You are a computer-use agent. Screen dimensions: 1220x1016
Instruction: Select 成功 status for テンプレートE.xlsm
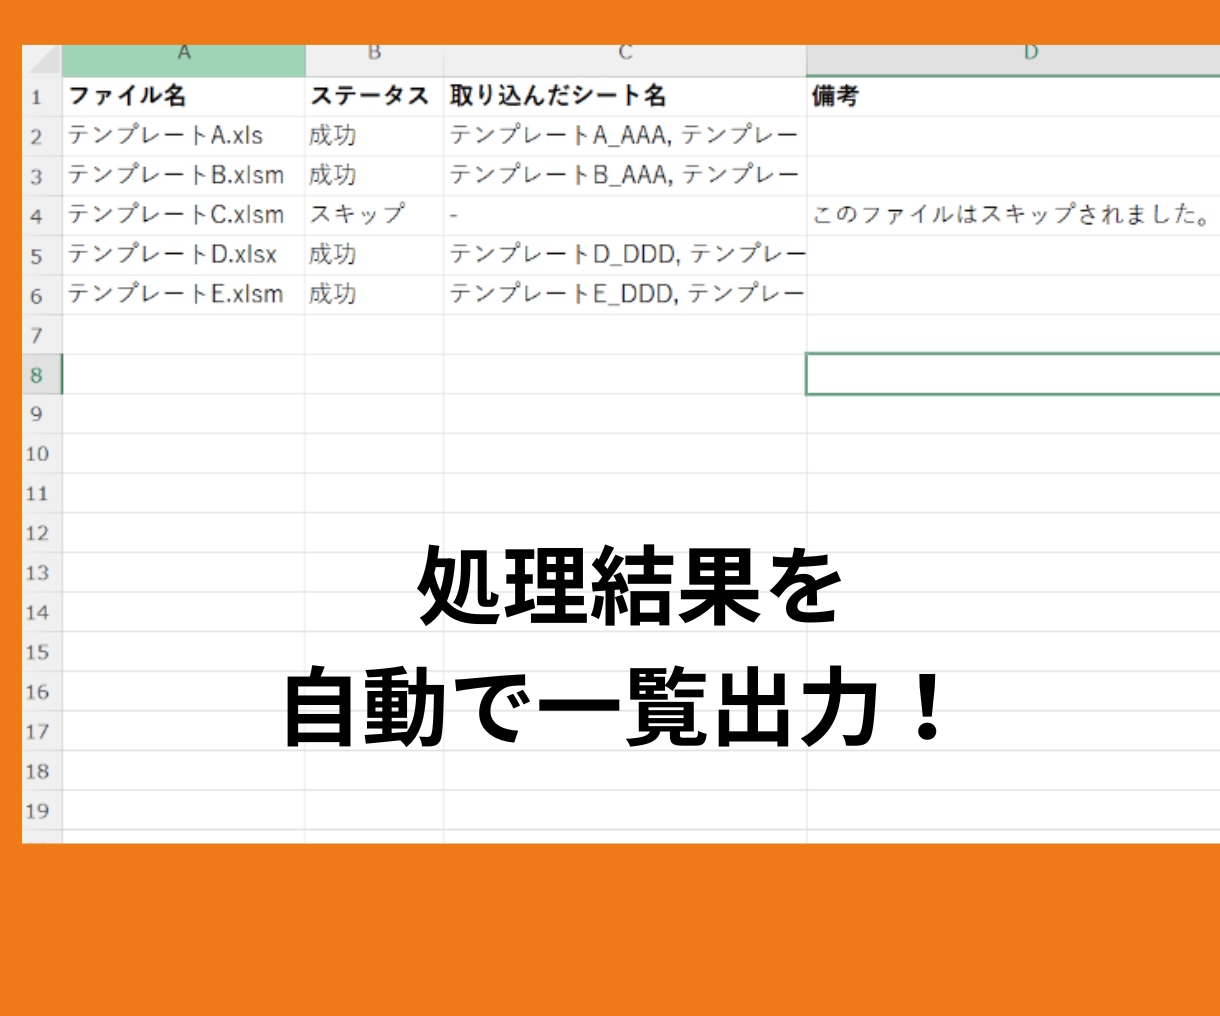click(374, 295)
